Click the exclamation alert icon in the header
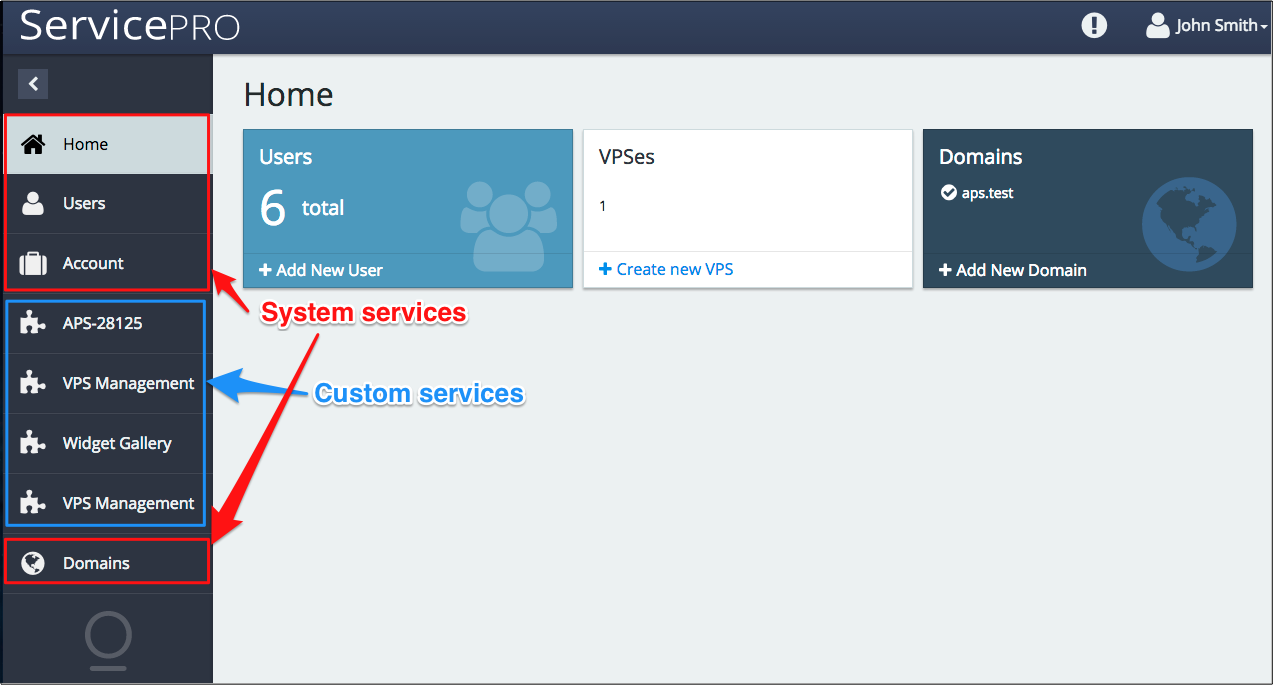Image resolution: width=1273 pixels, height=685 pixels. tap(1094, 26)
